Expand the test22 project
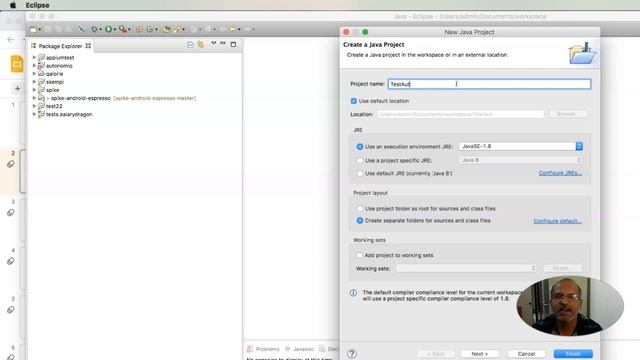This screenshot has height=360, width=640. 34,106
